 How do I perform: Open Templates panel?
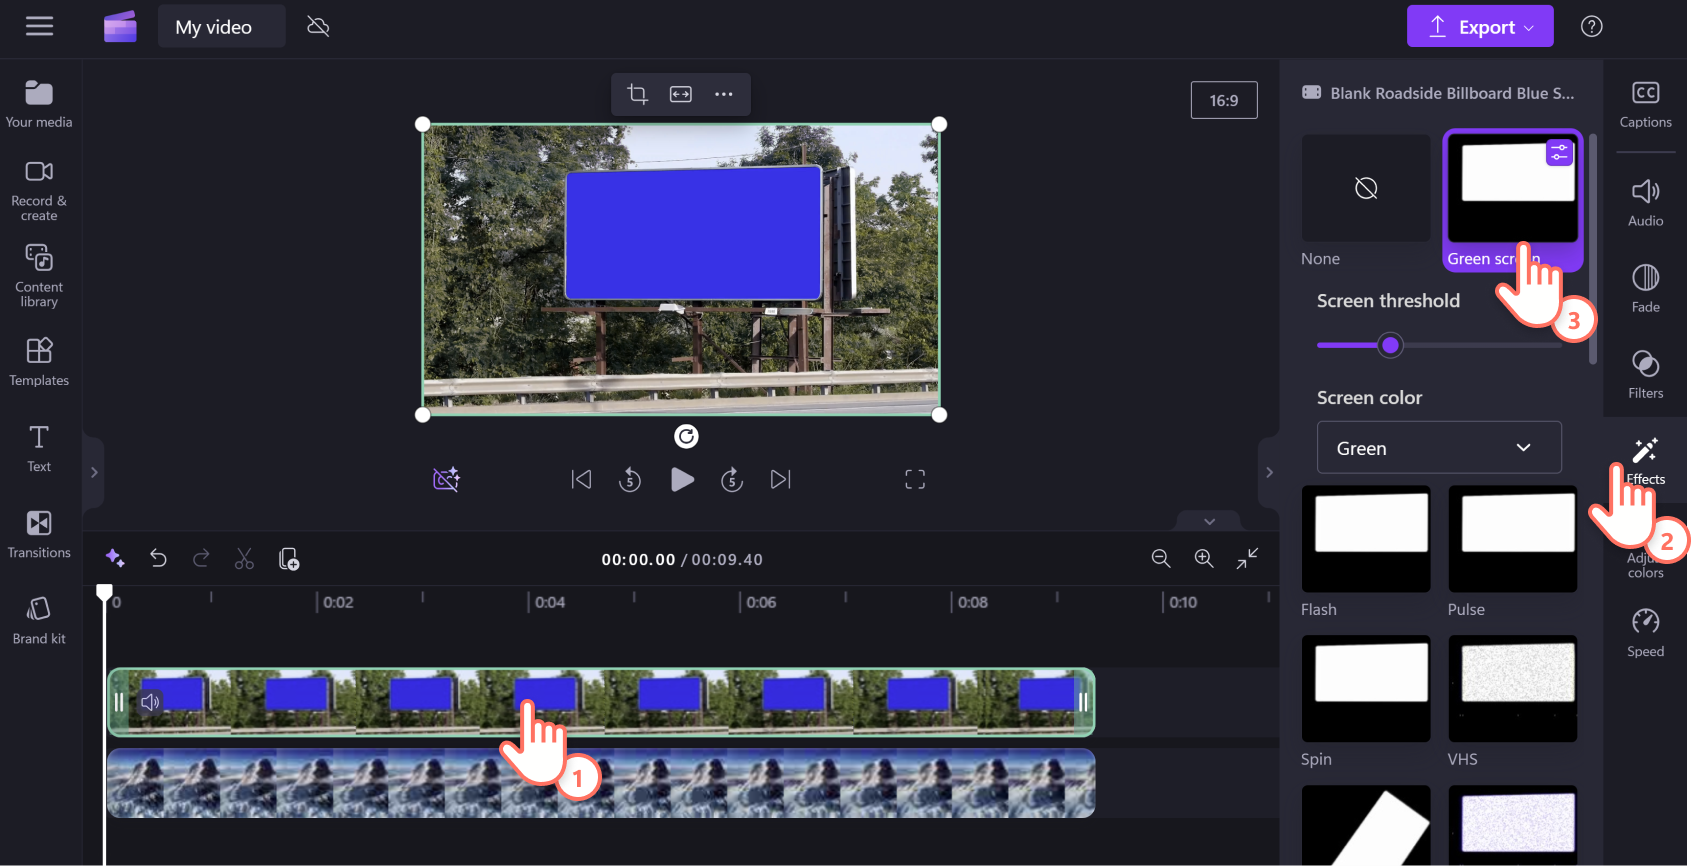[x=39, y=361]
